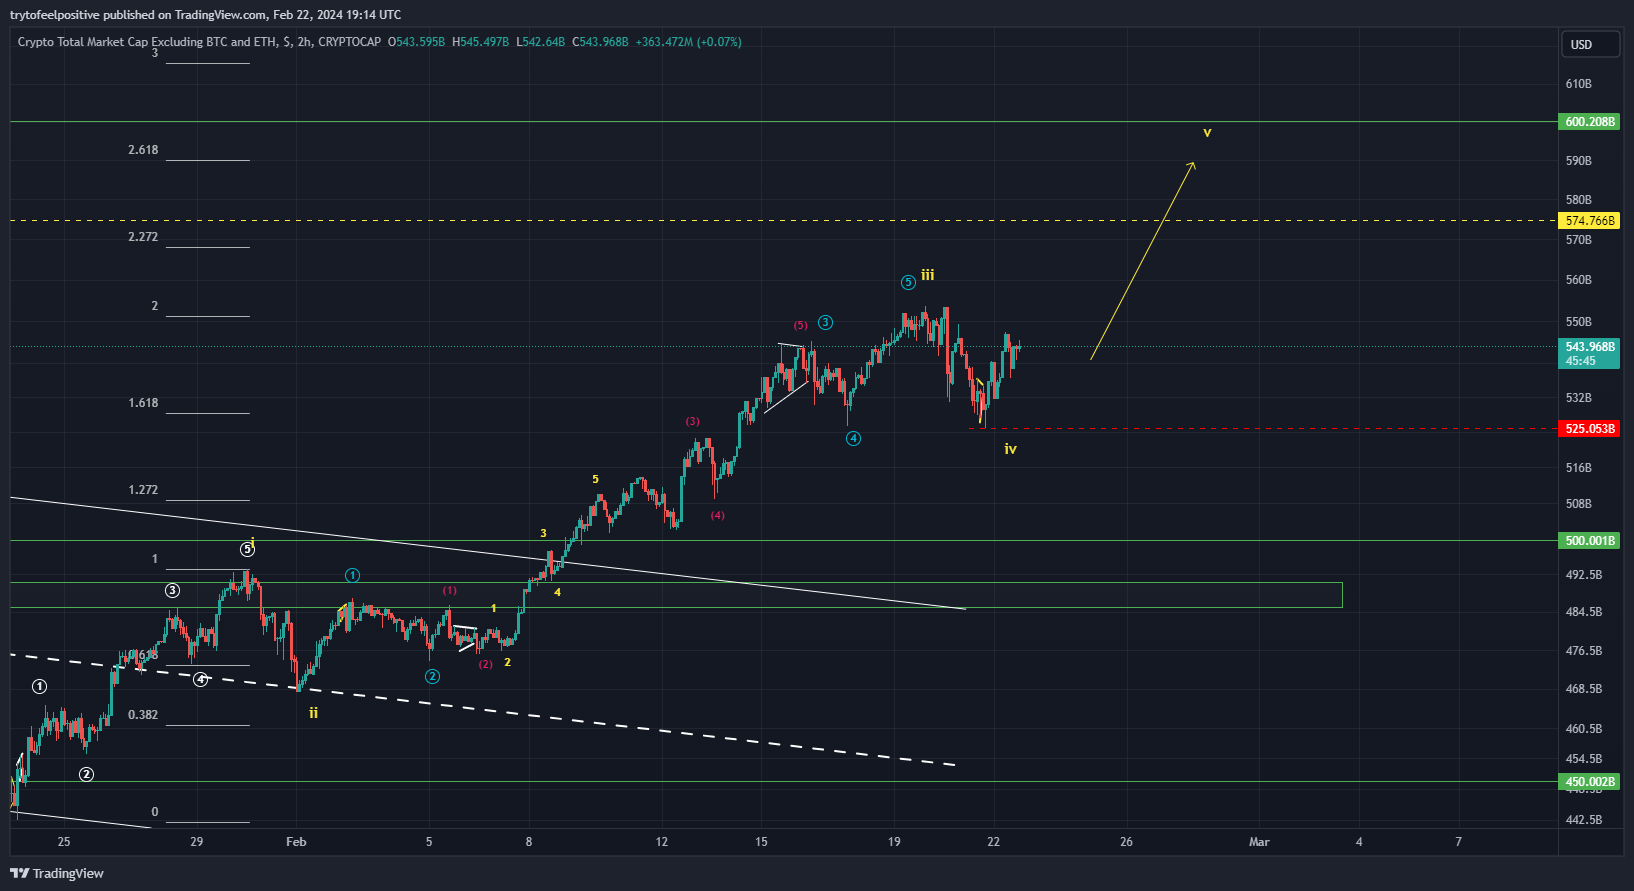The image size is (1634, 891).
Task: Click the 2.618 Fibonacci level label
Action: [143, 150]
